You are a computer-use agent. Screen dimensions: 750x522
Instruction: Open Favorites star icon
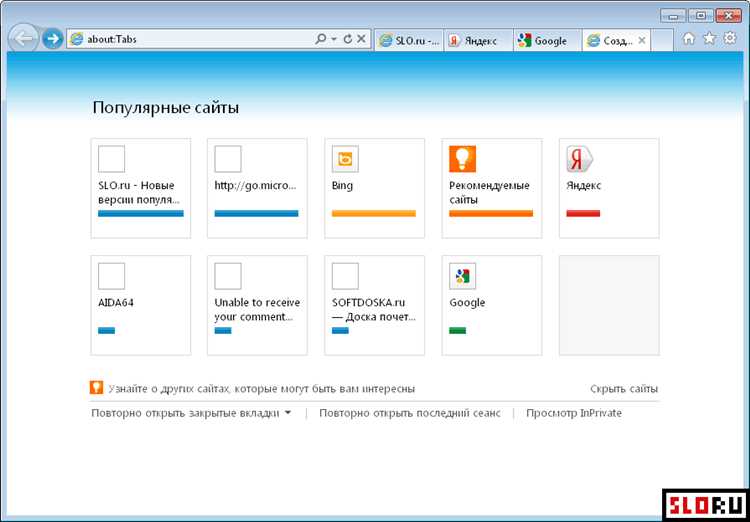pyautogui.click(x=709, y=39)
